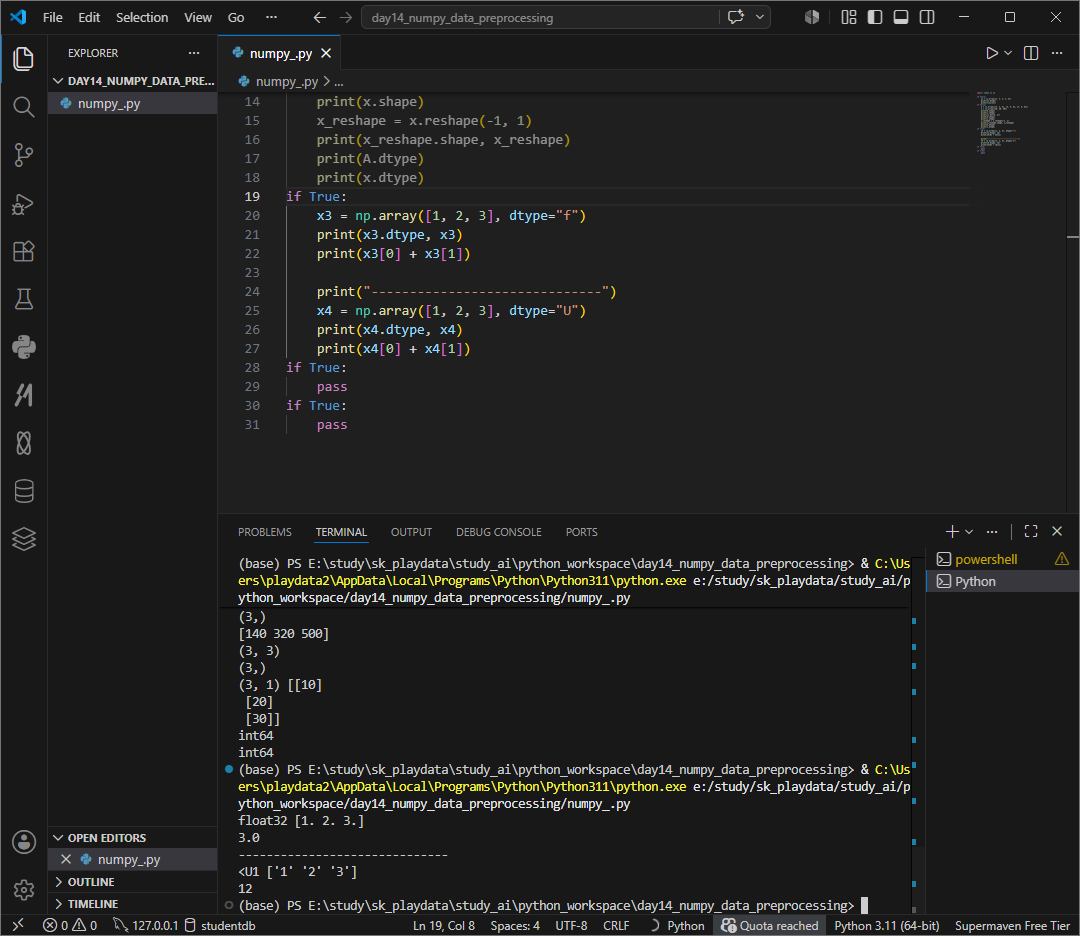Switch to the OUTPUT tab

411,532
